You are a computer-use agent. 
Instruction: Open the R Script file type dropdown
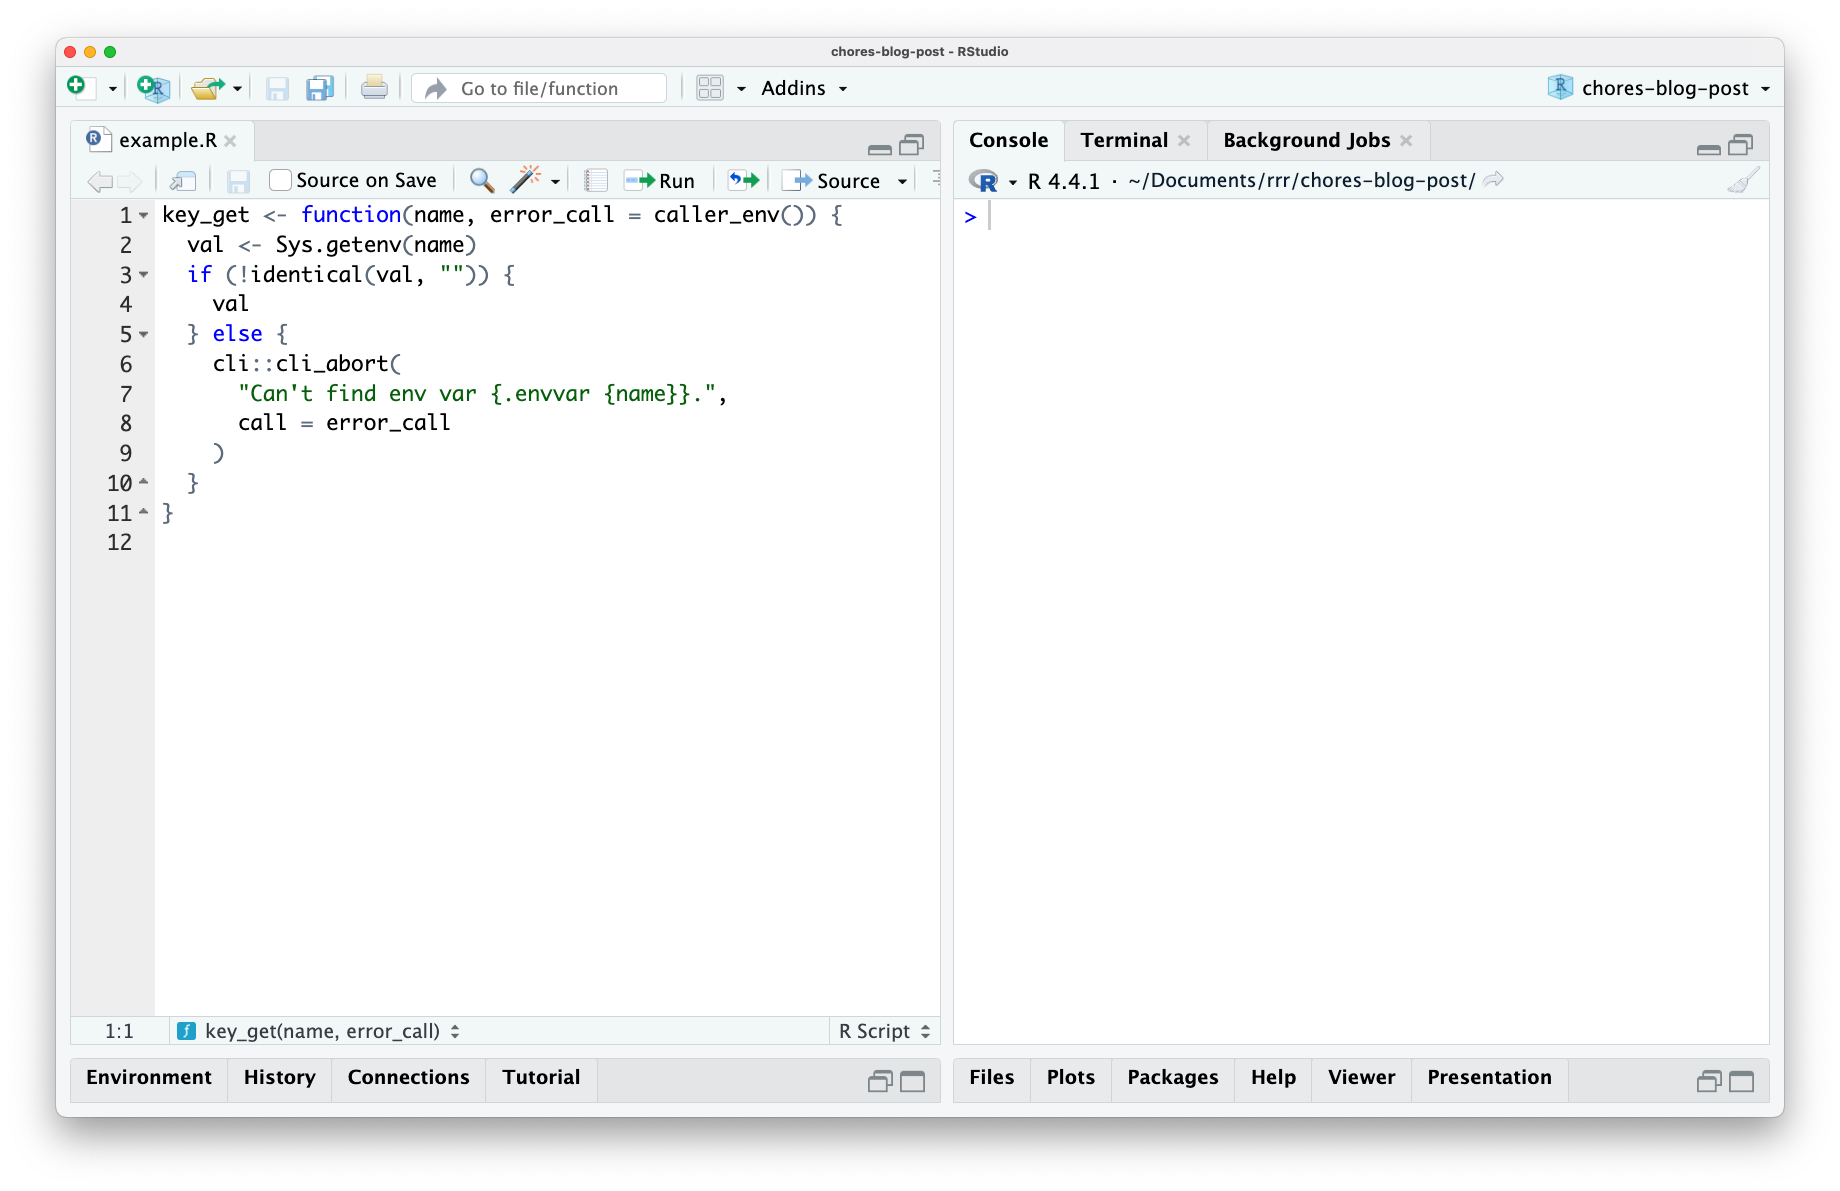[882, 1030]
